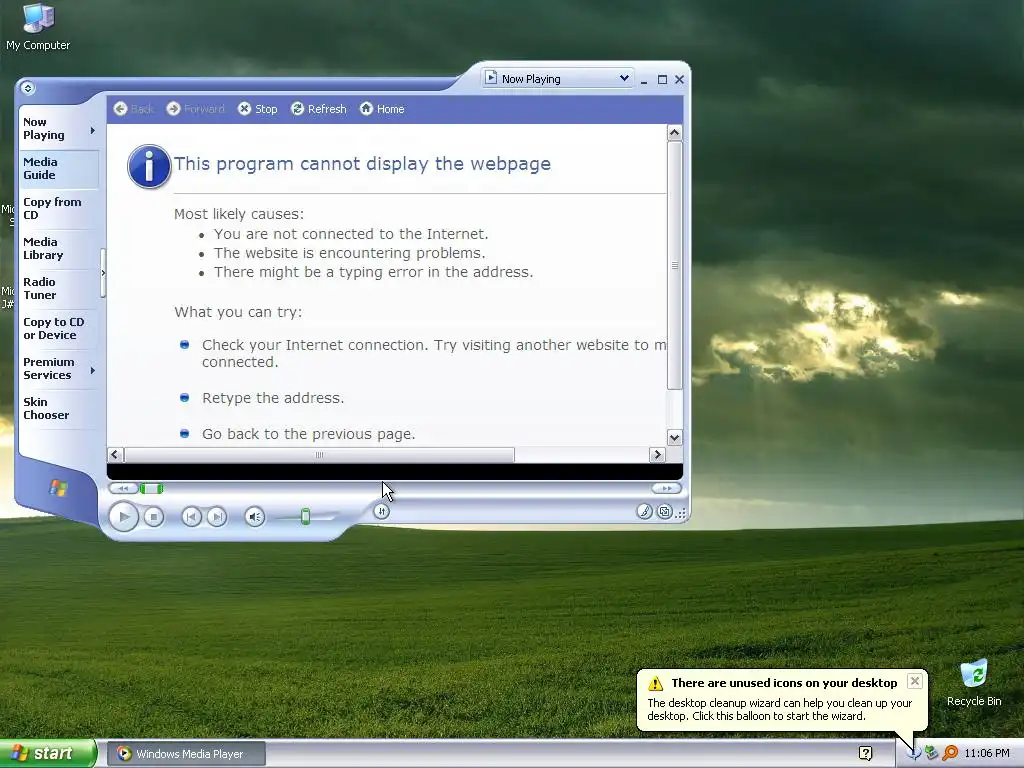Stop loading the guide page
The height and width of the screenshot is (768, 1024).
point(258,109)
